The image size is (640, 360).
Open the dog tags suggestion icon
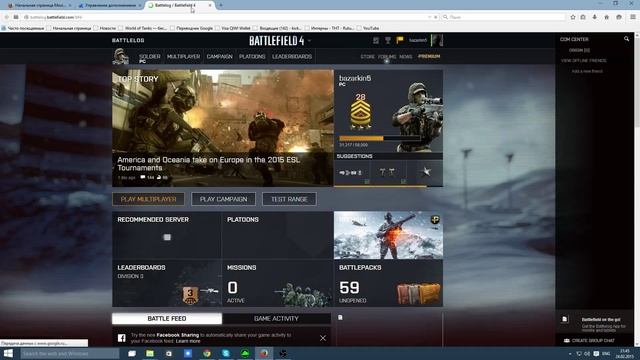(x=387, y=173)
